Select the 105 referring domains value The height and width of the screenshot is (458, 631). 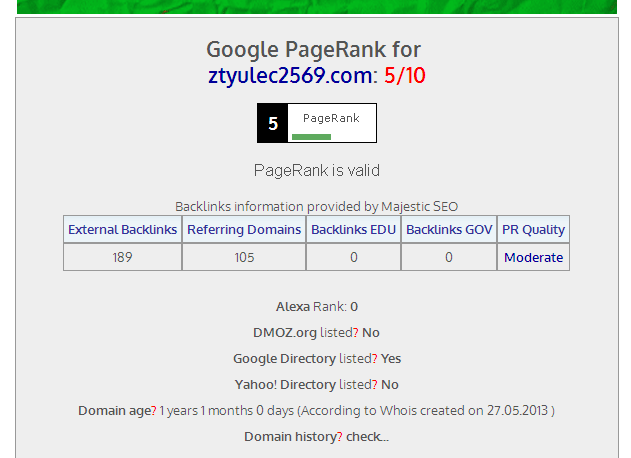[244, 257]
